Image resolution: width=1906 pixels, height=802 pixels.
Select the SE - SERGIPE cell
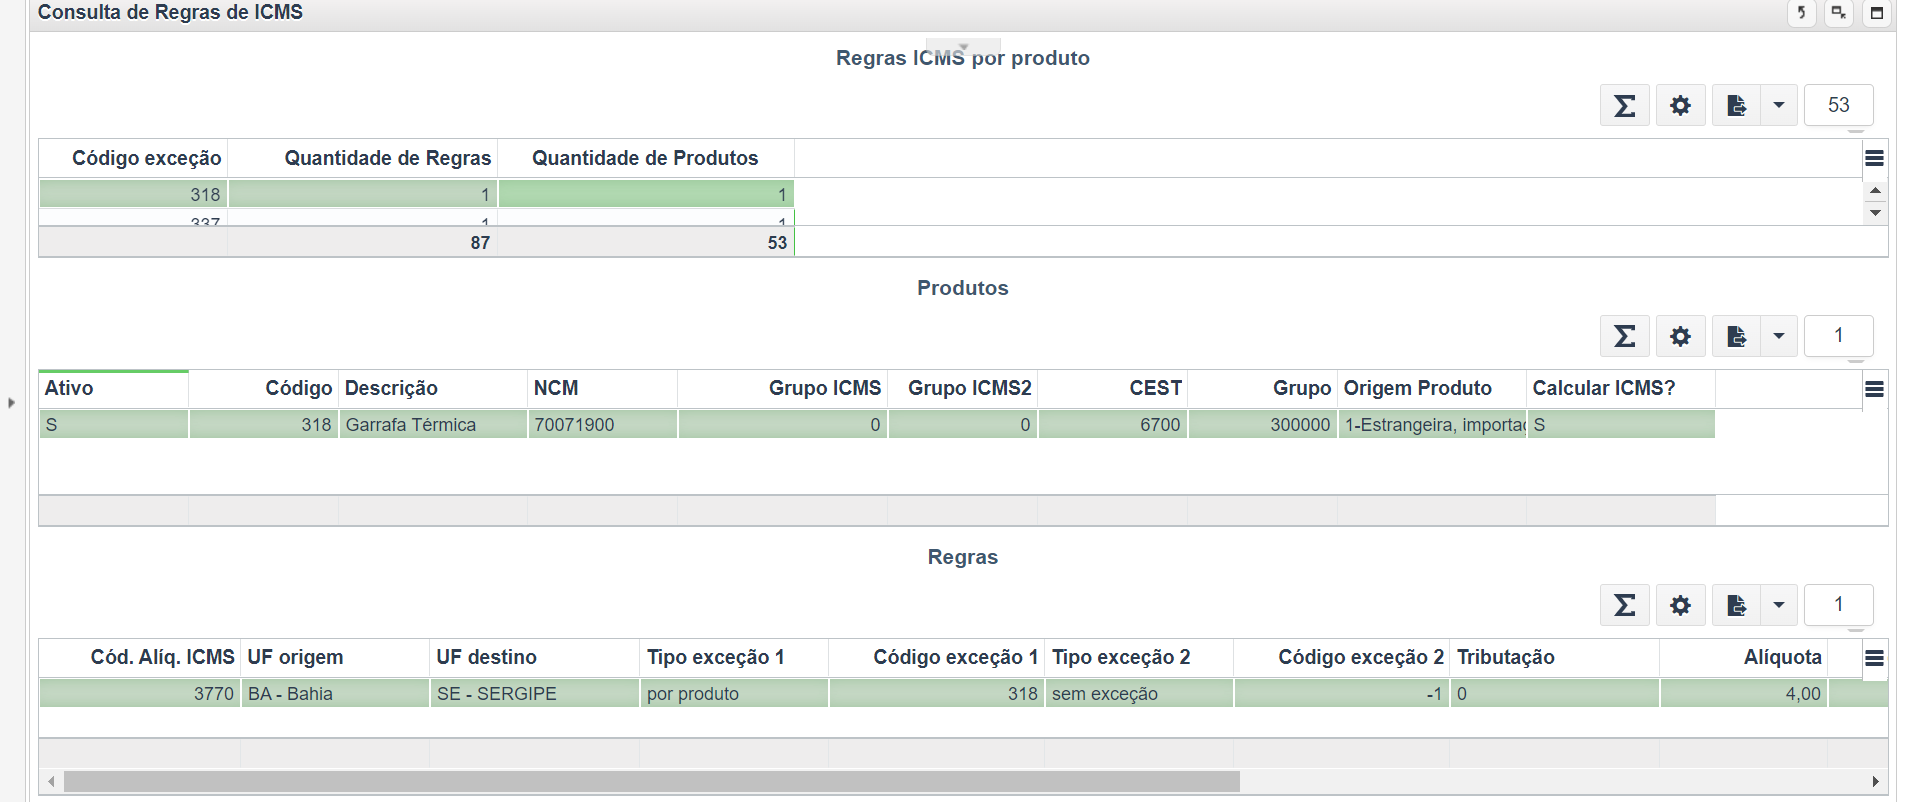click(535, 694)
